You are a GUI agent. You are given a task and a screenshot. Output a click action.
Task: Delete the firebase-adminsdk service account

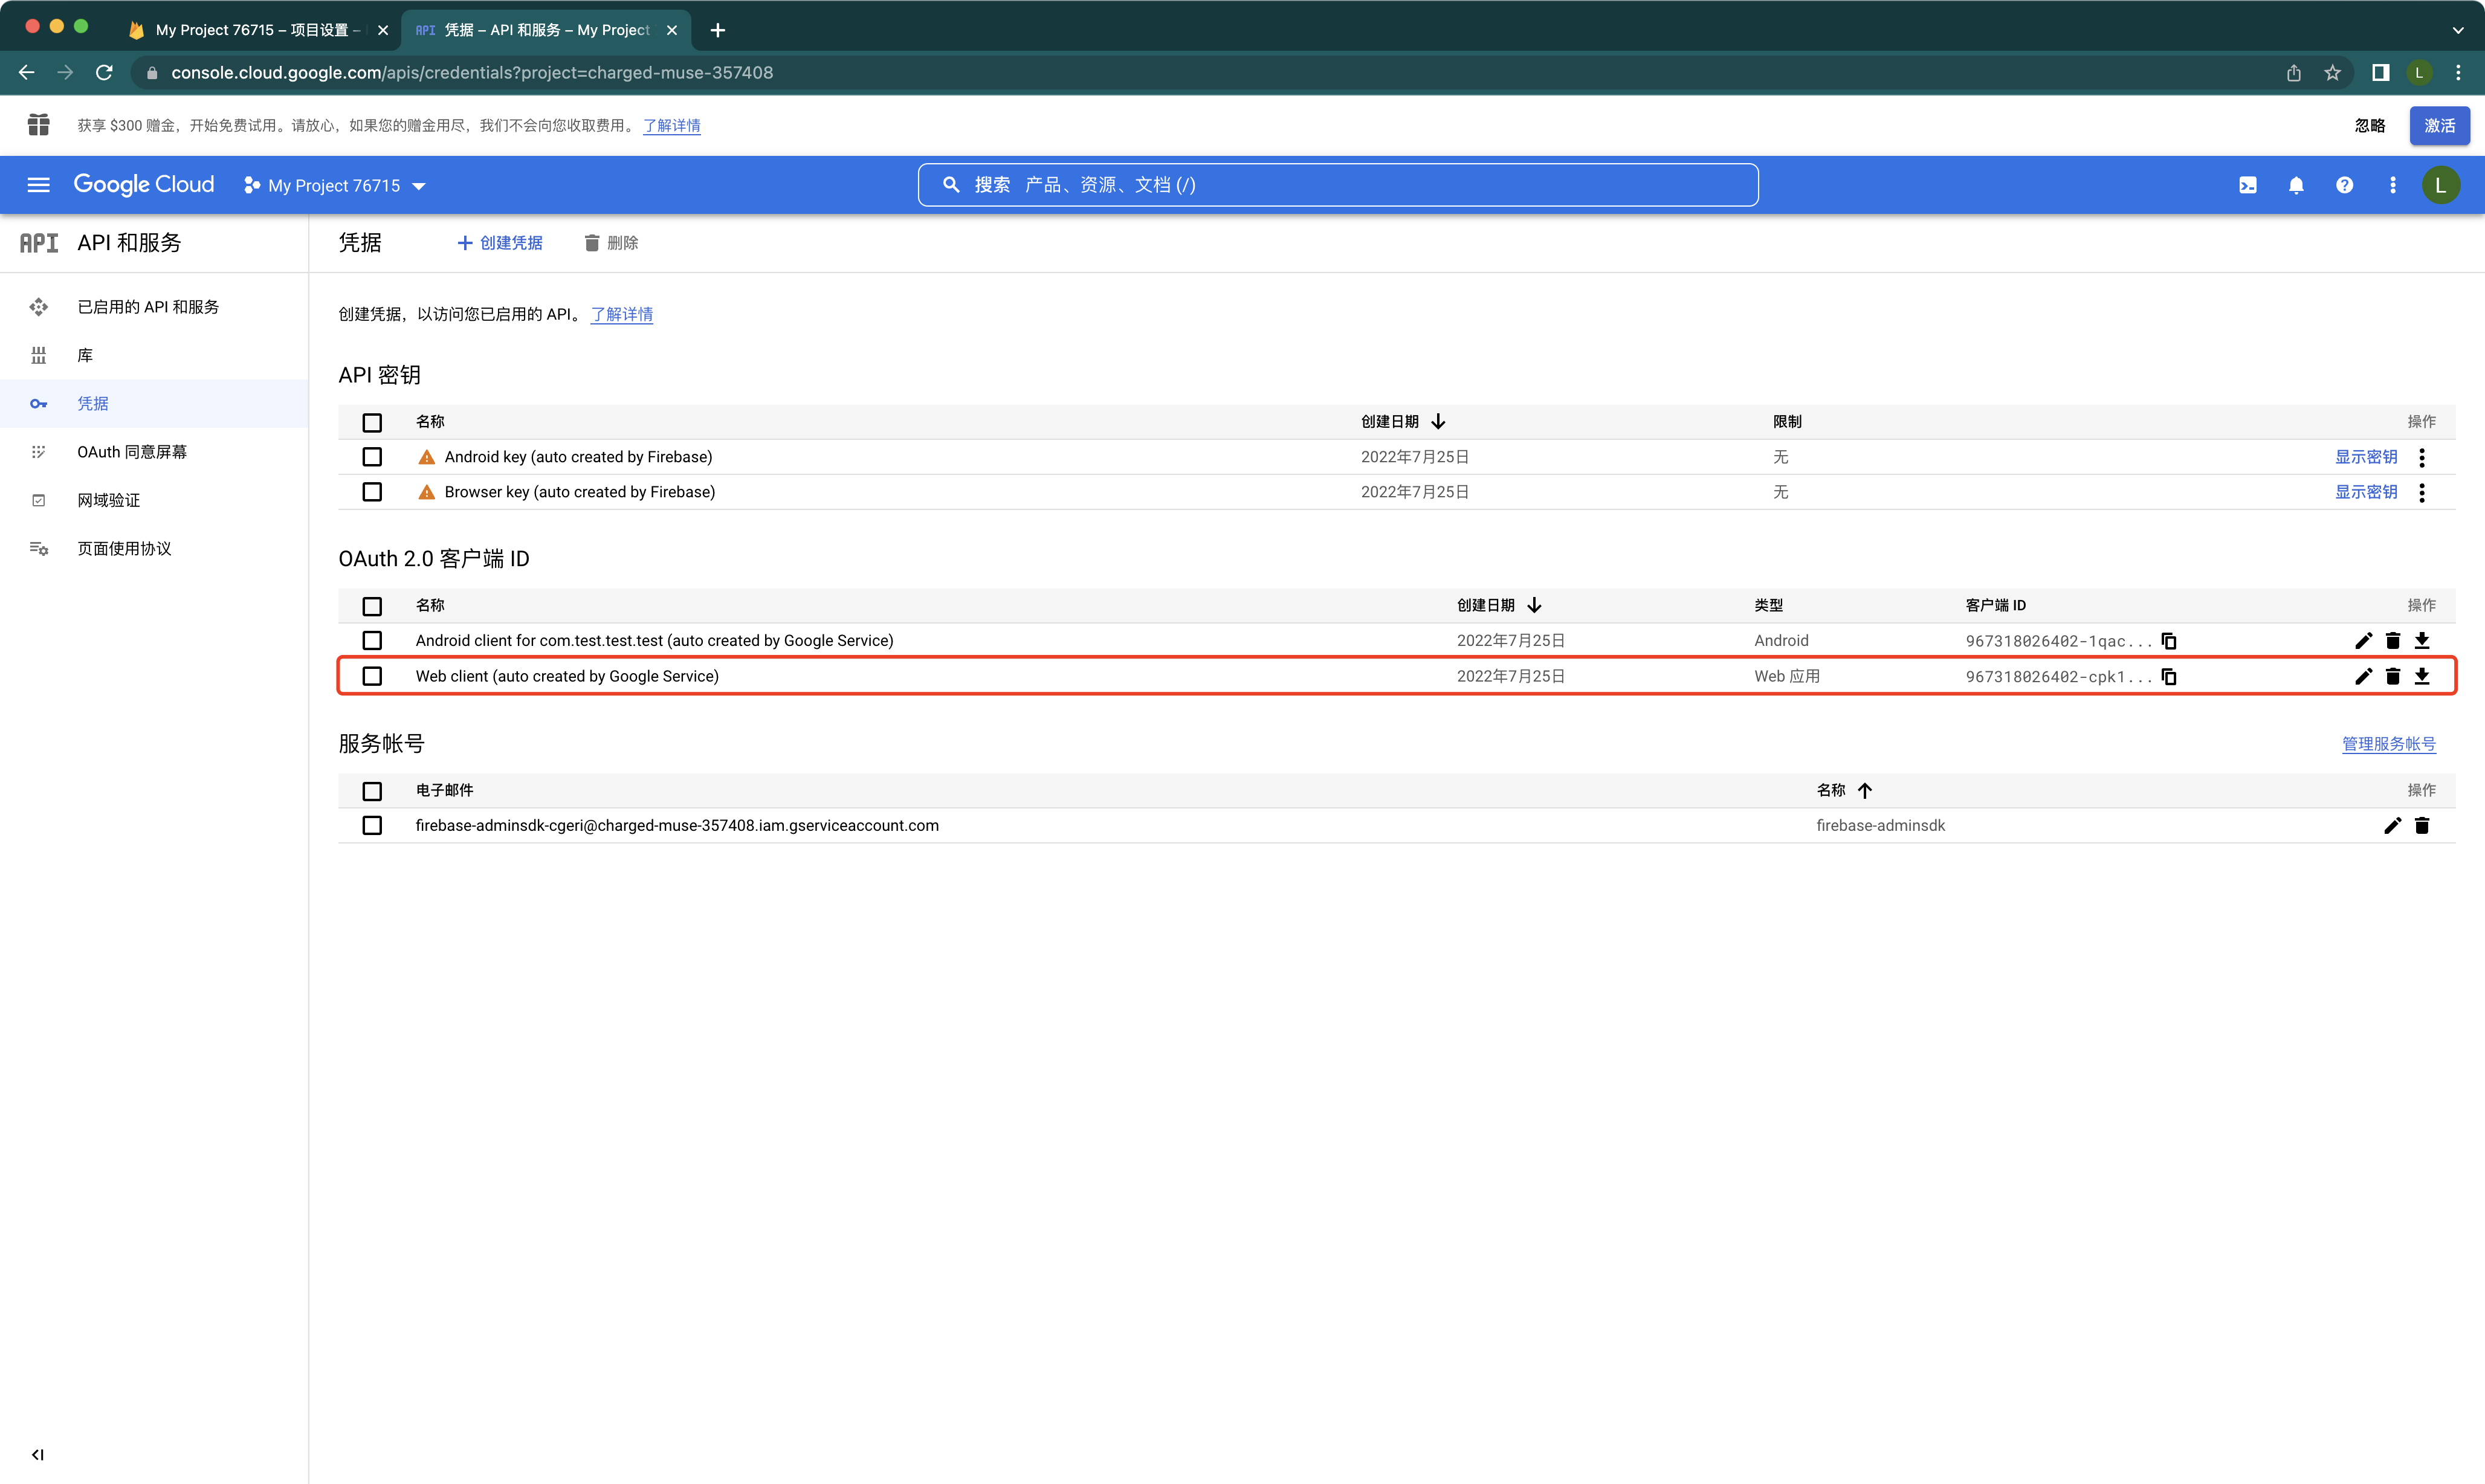pos(2421,826)
